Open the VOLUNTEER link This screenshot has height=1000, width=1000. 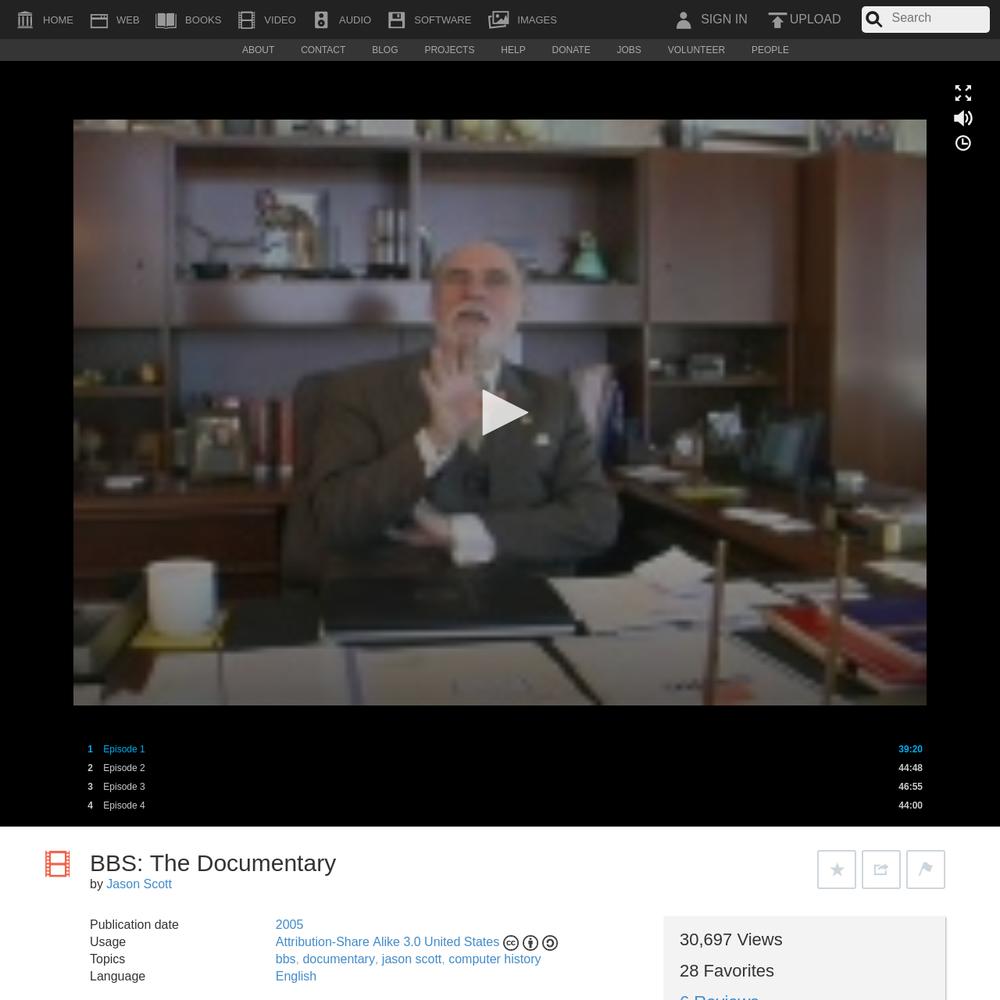coord(696,50)
